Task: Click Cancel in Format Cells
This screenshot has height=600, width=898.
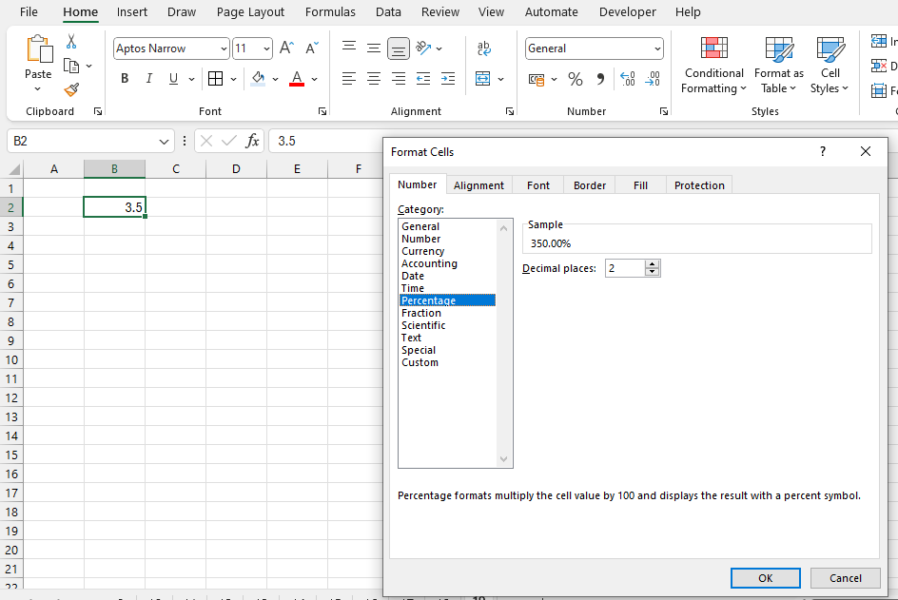Action: 845,578
